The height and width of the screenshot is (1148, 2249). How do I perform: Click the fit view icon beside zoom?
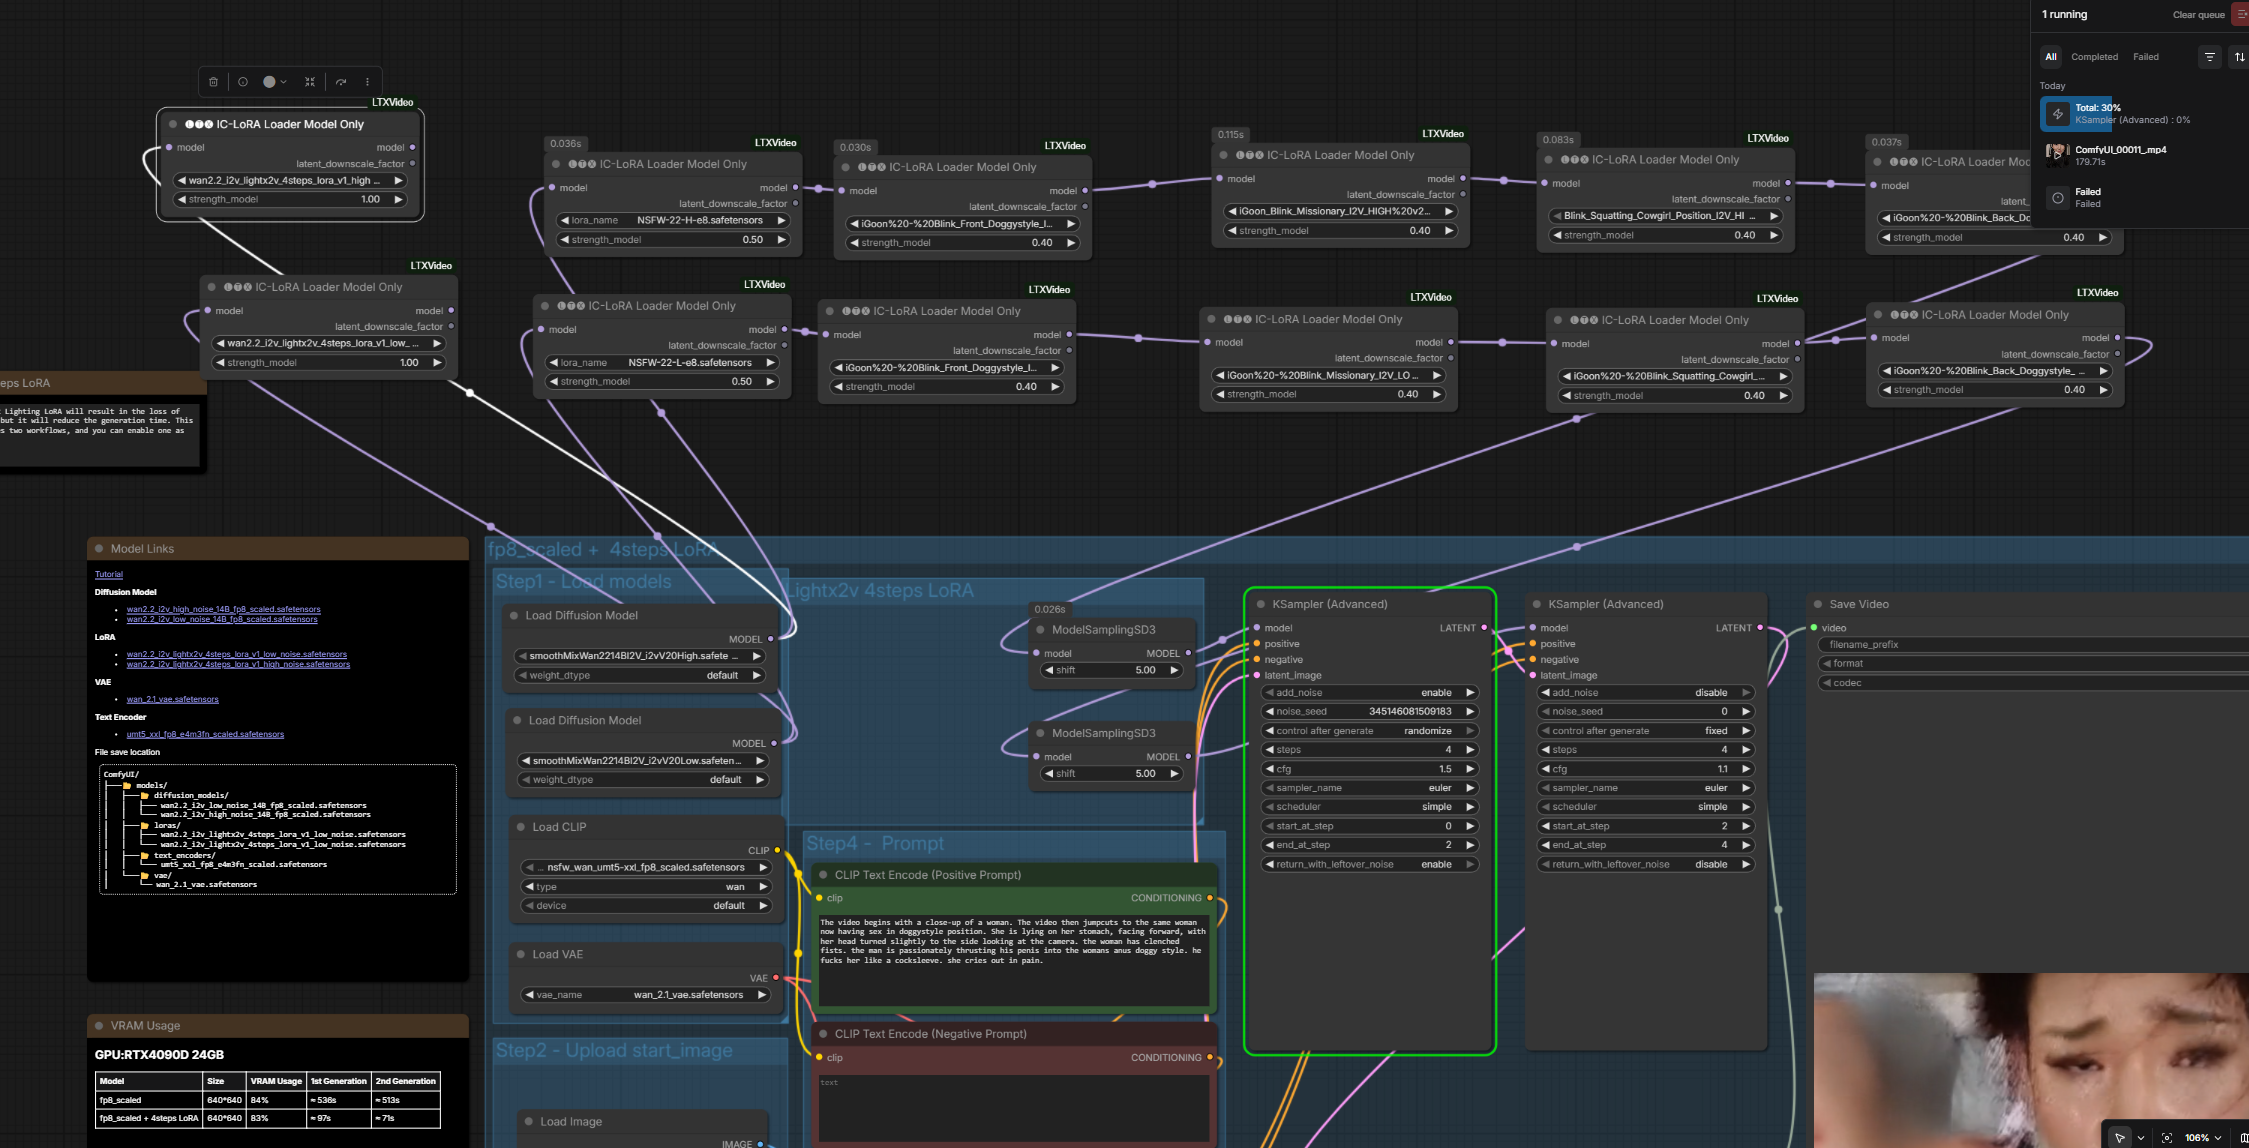(2166, 1138)
